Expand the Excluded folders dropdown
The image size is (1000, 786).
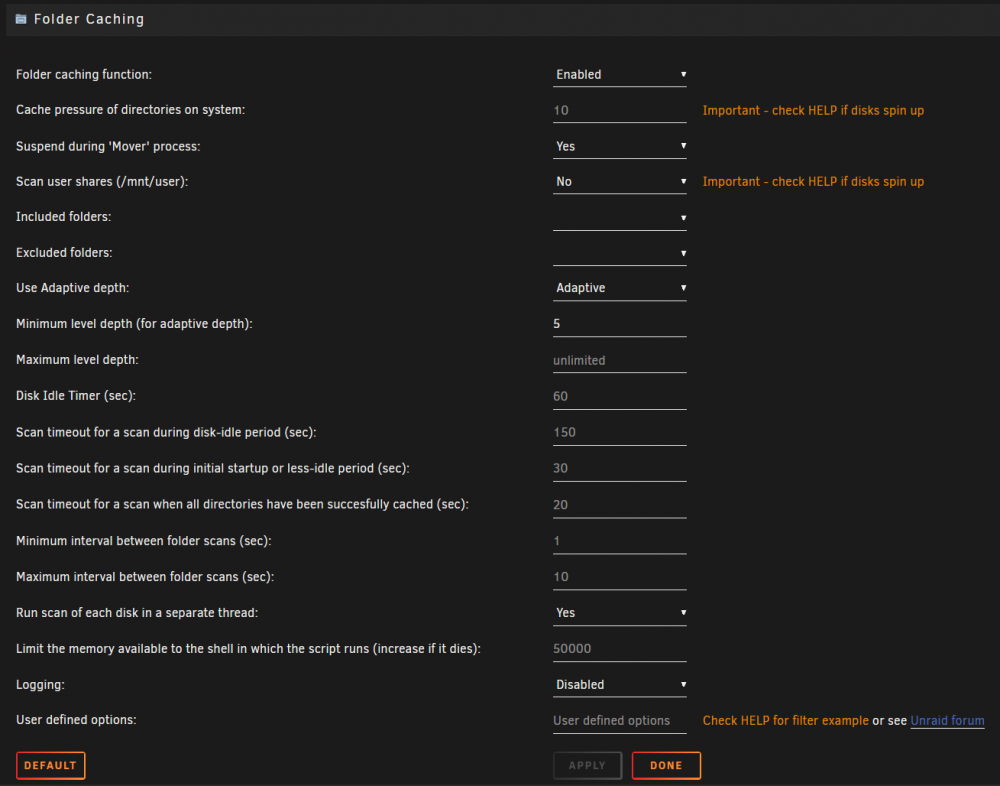coord(619,253)
